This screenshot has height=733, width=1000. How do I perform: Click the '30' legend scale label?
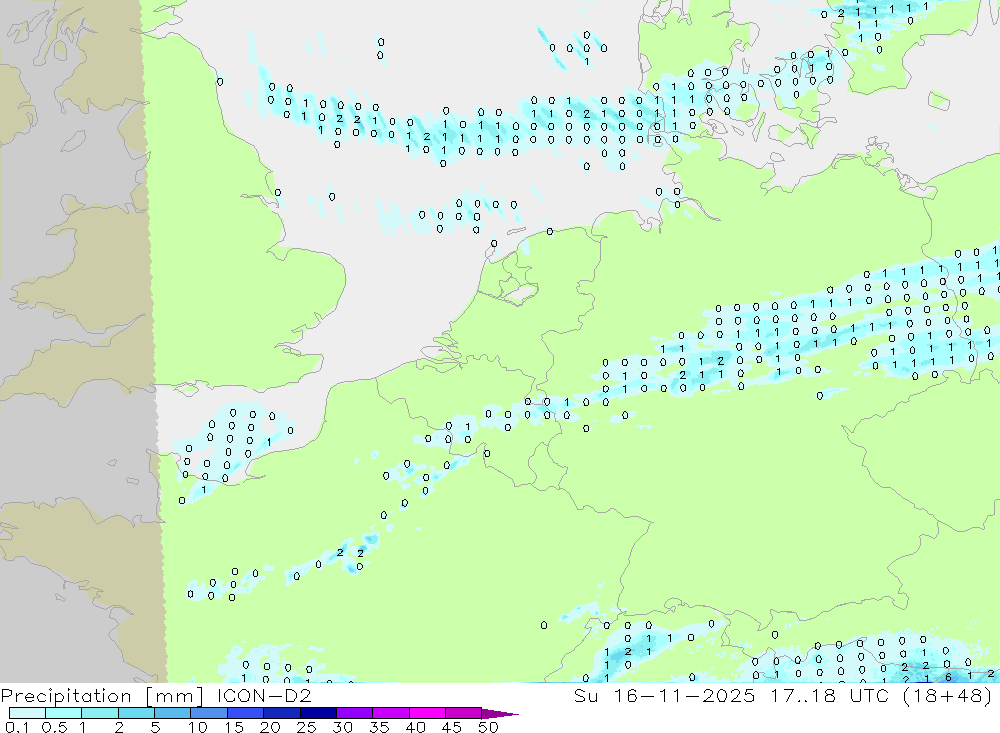coord(342,727)
